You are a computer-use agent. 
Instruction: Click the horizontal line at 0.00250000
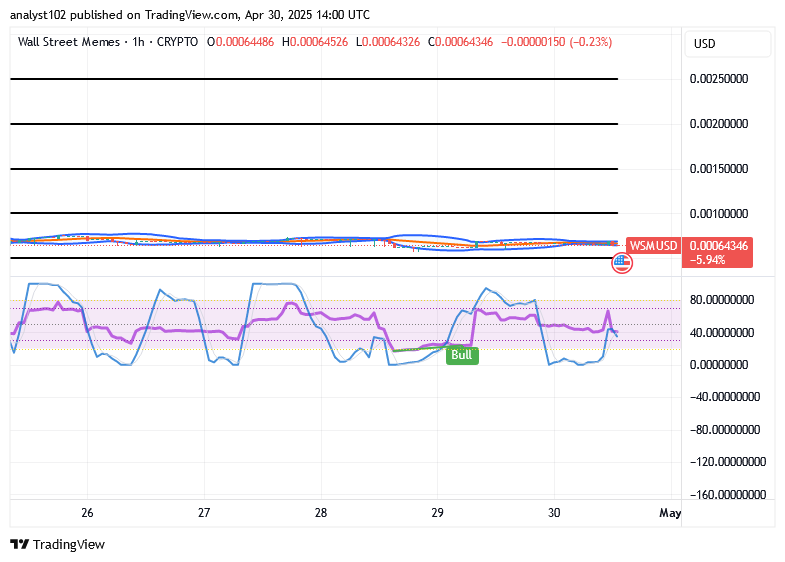(x=314, y=79)
